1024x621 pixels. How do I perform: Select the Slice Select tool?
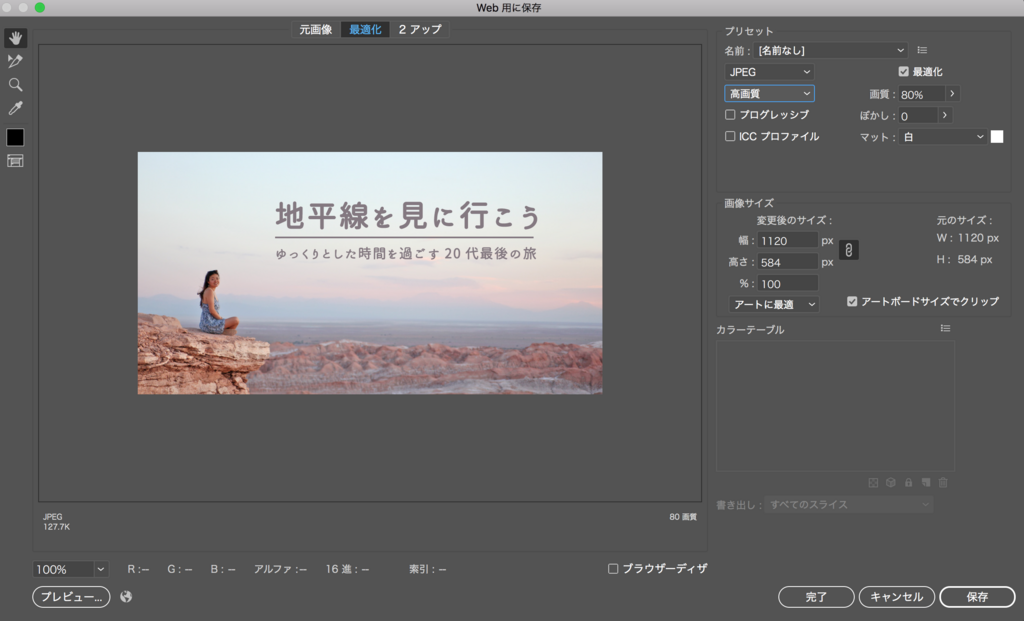coord(15,61)
